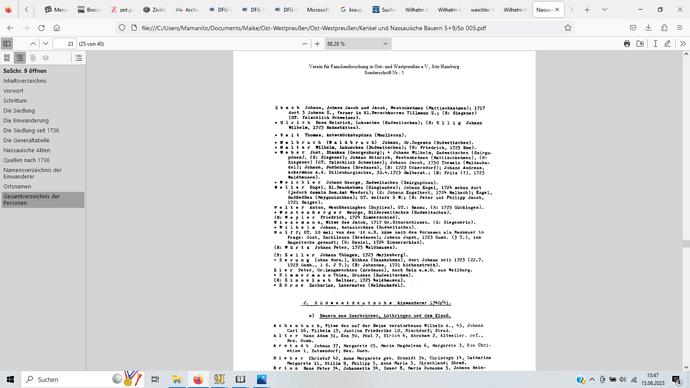The width and height of the screenshot is (690, 388).
Task: Go to next PDF page arrow
Action: click(45, 44)
